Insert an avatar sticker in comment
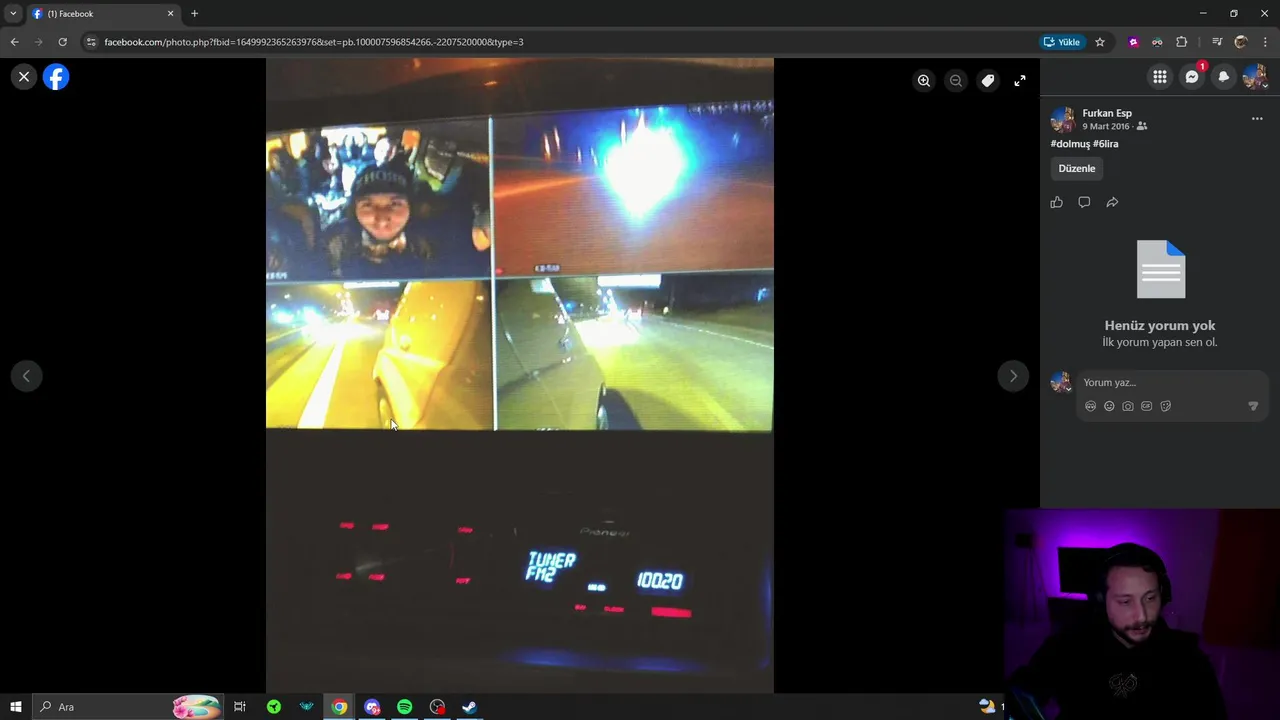1280x720 pixels. (1091, 407)
